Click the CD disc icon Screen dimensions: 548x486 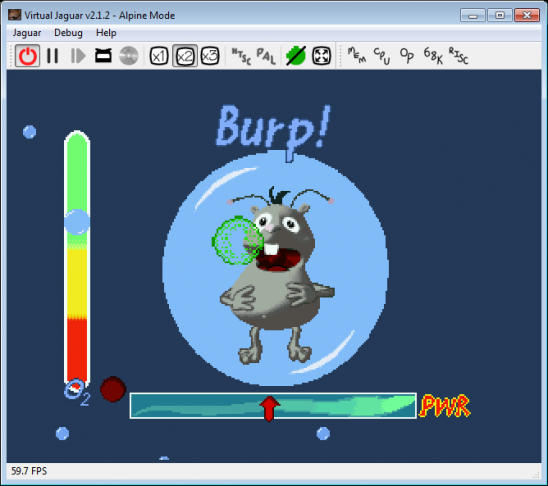129,56
